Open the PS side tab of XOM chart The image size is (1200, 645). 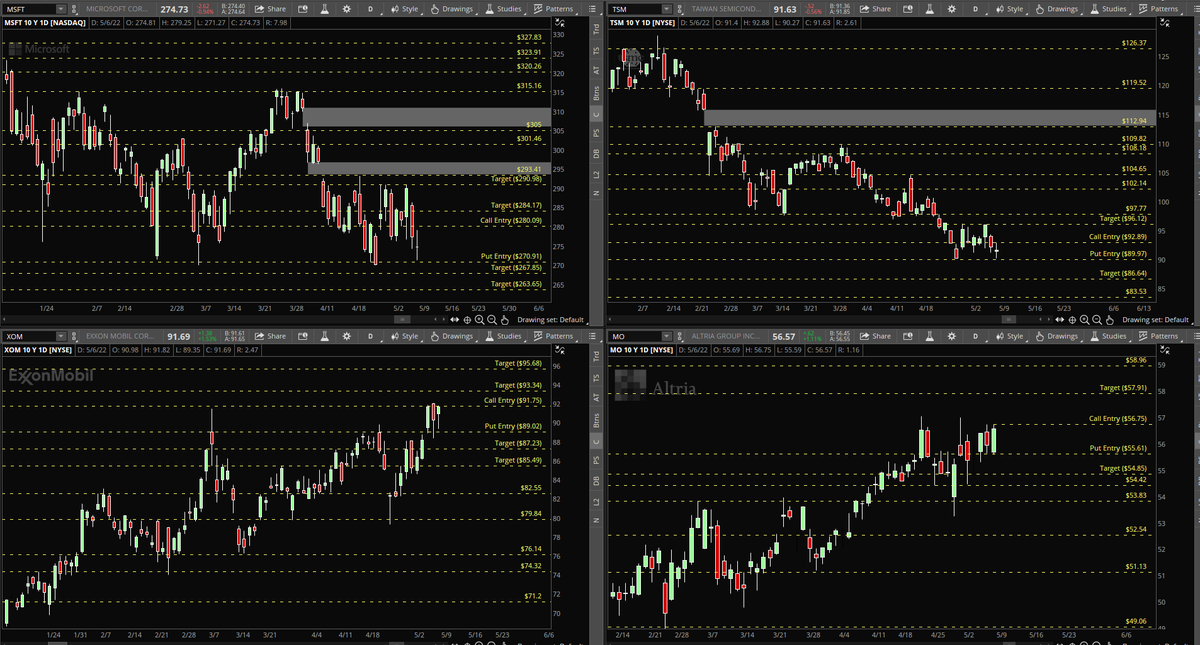pyautogui.click(x=594, y=460)
